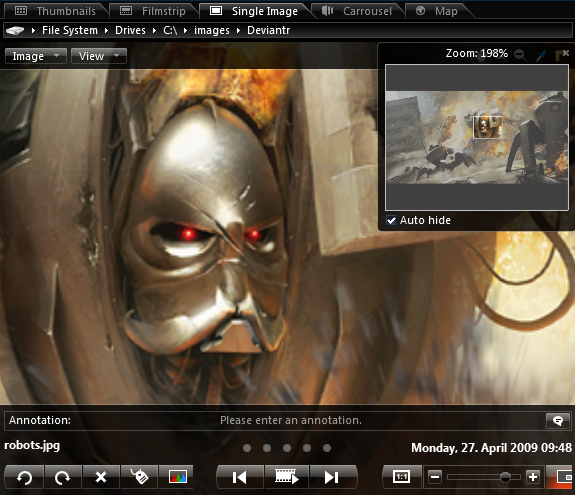Expand arrow before C:\ breadcrumb
The image size is (575, 495).
click(154, 30)
